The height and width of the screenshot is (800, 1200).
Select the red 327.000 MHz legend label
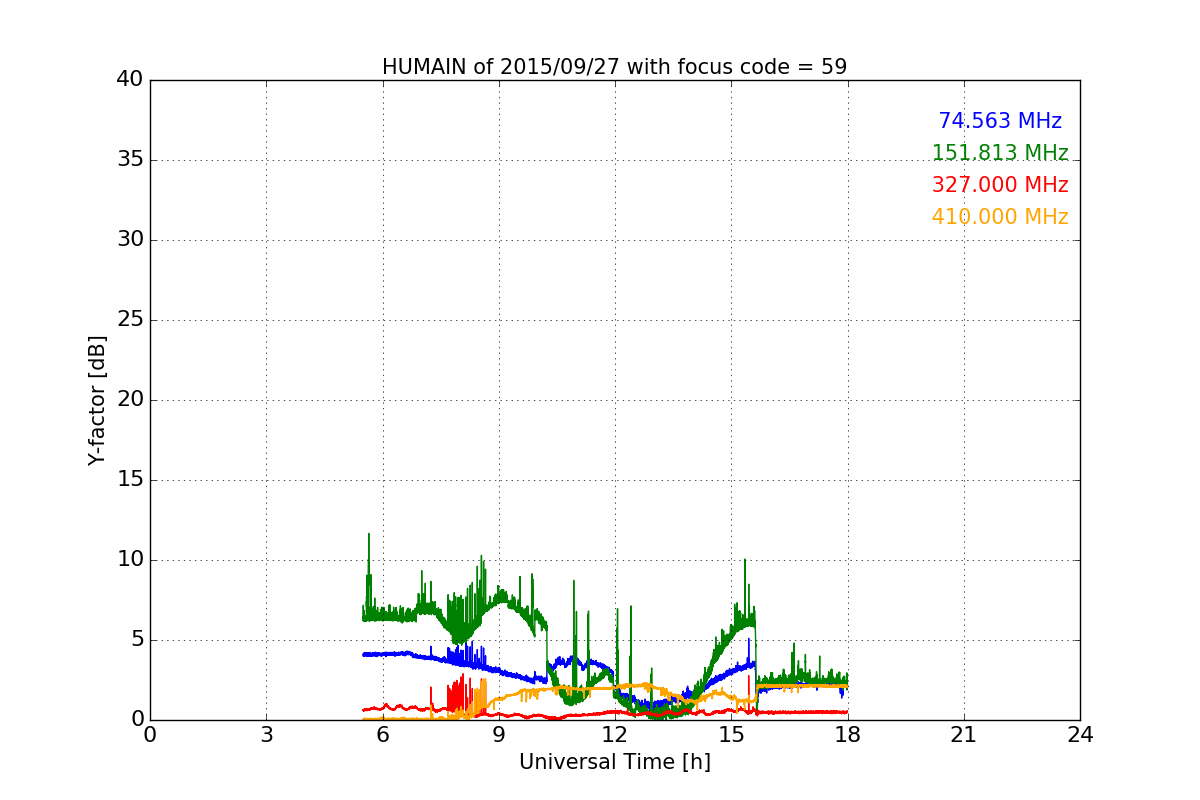tap(1000, 185)
